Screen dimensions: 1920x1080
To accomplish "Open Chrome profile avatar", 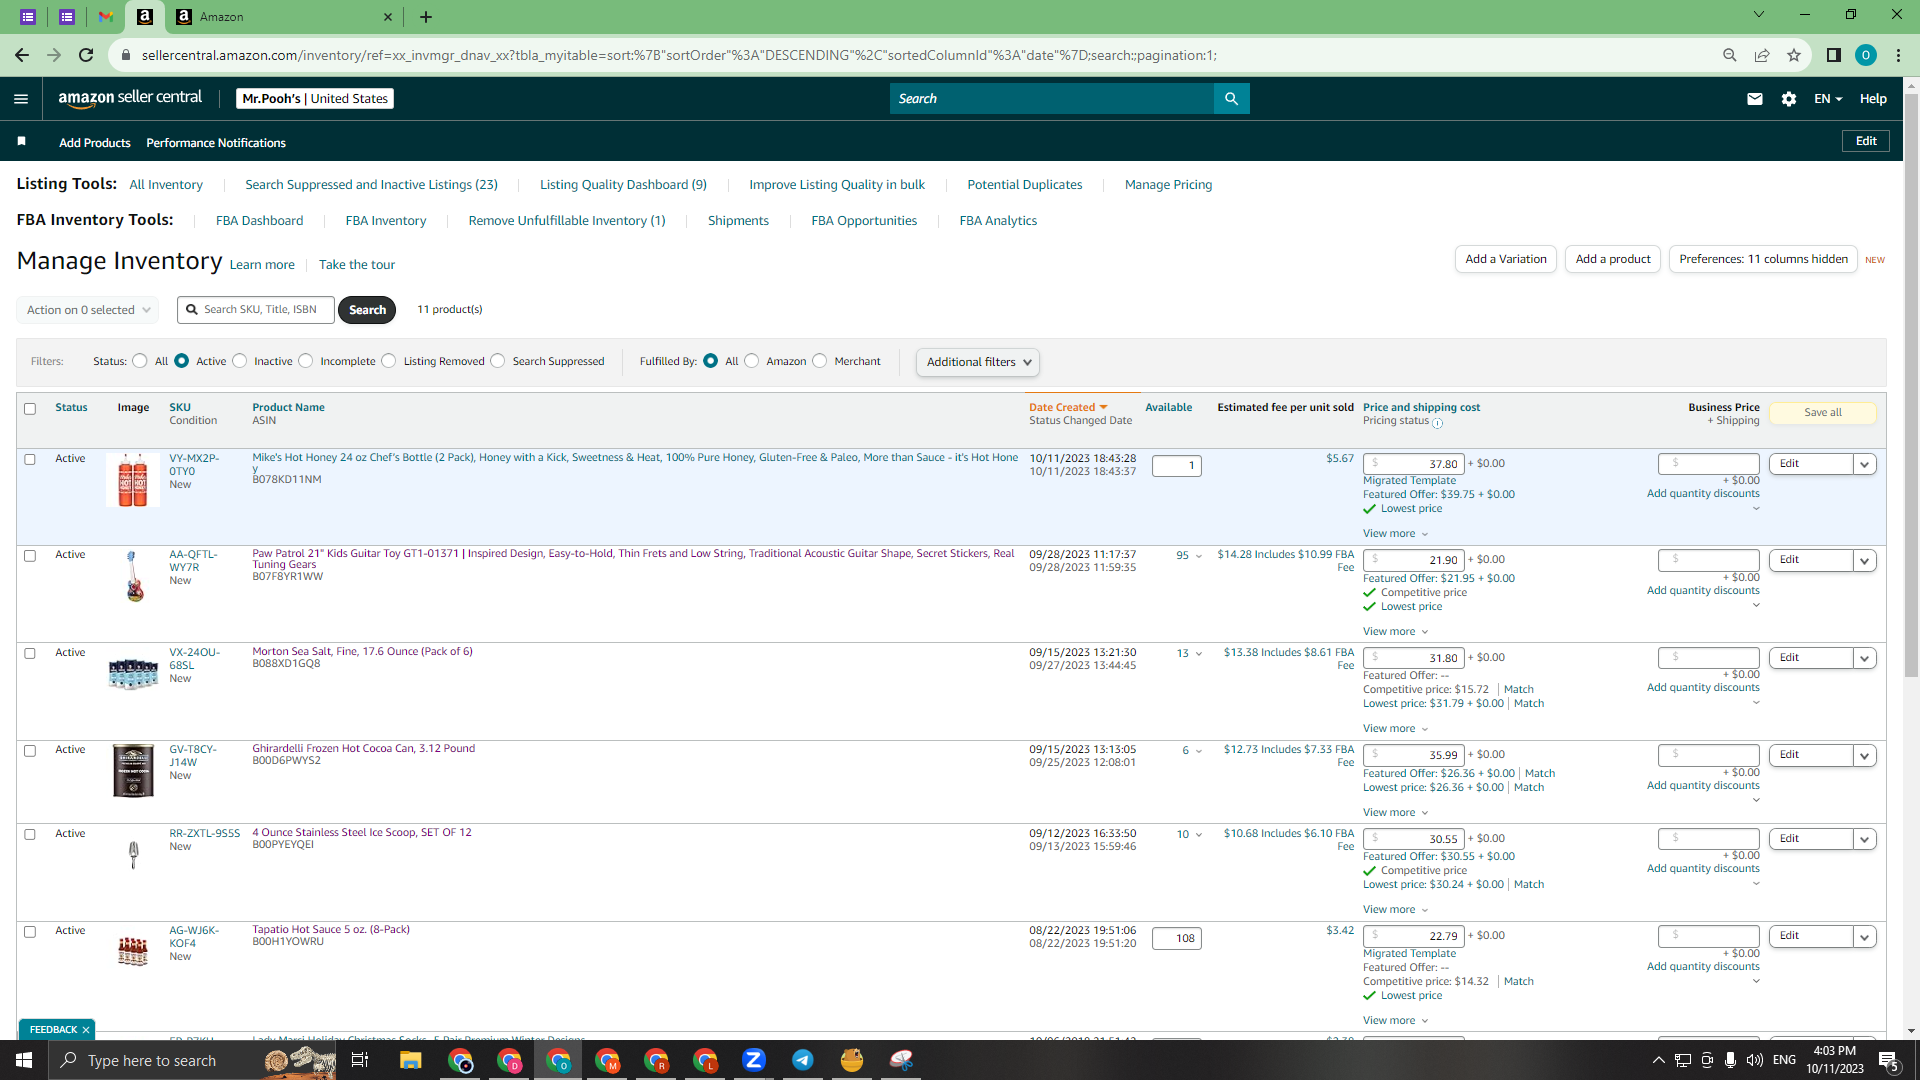I will tap(1866, 55).
